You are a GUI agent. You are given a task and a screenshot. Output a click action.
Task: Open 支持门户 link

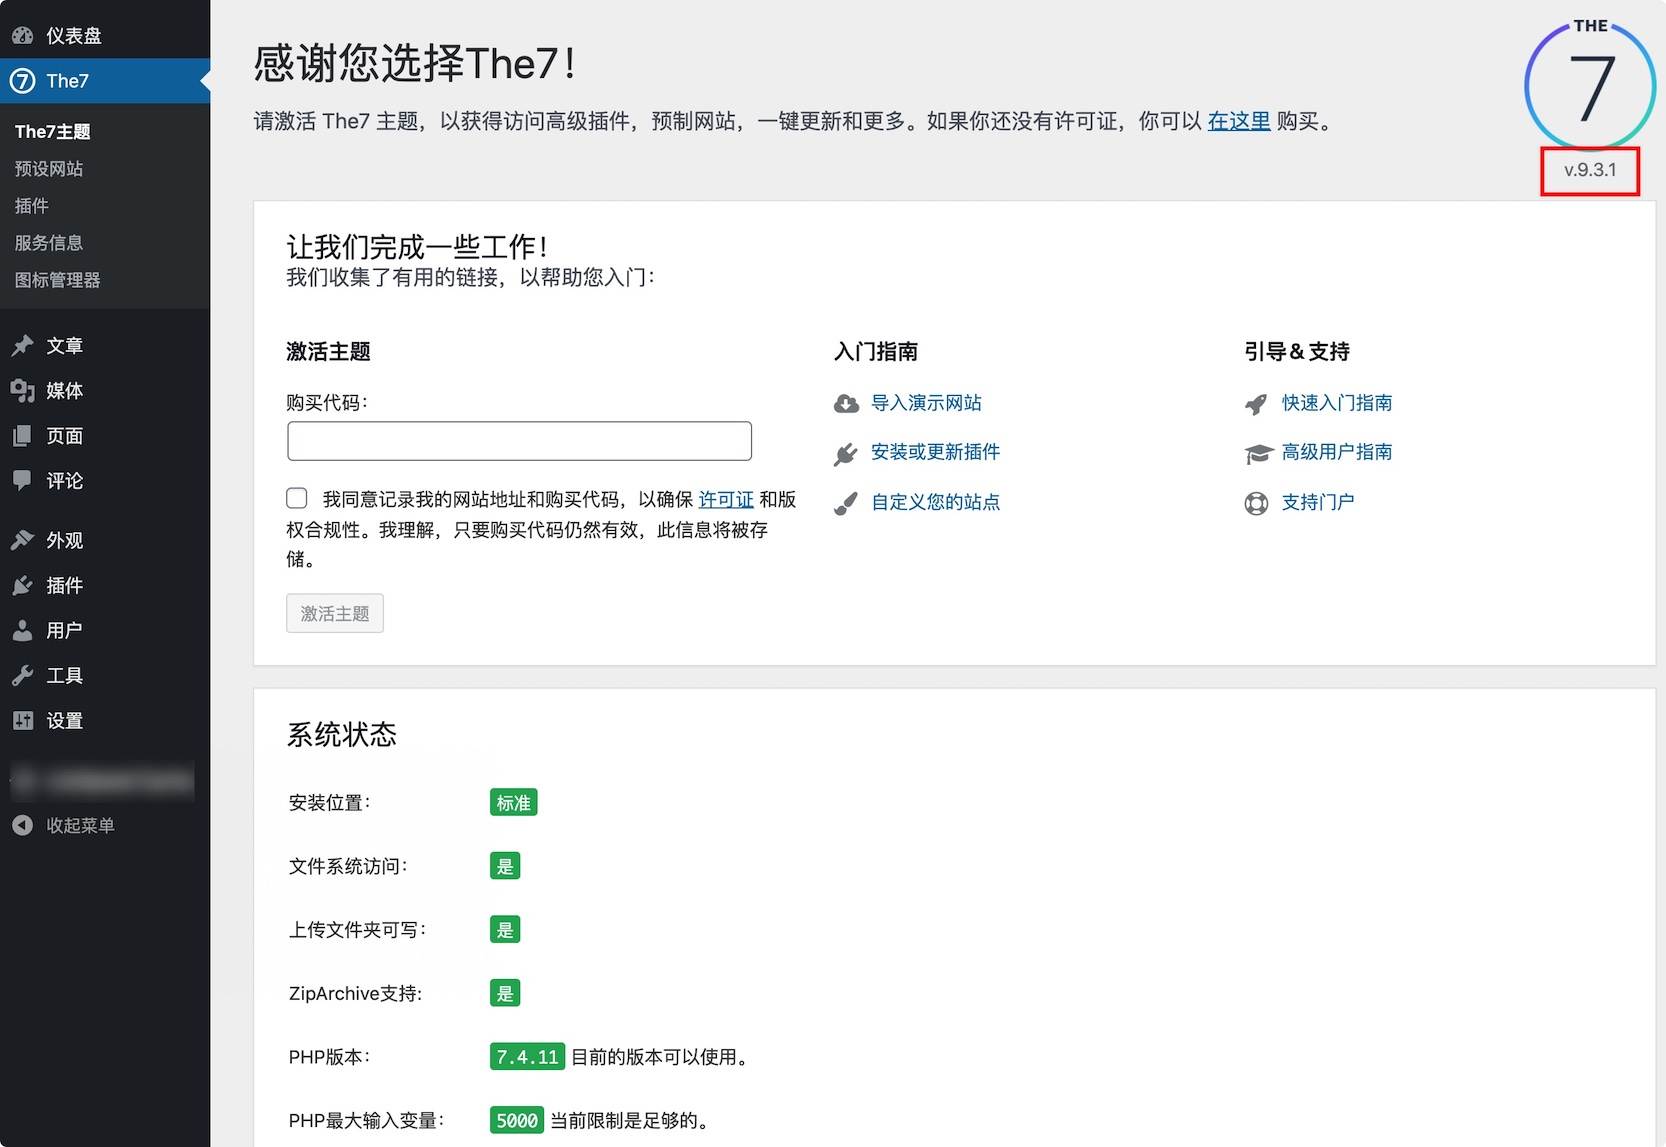click(1318, 502)
